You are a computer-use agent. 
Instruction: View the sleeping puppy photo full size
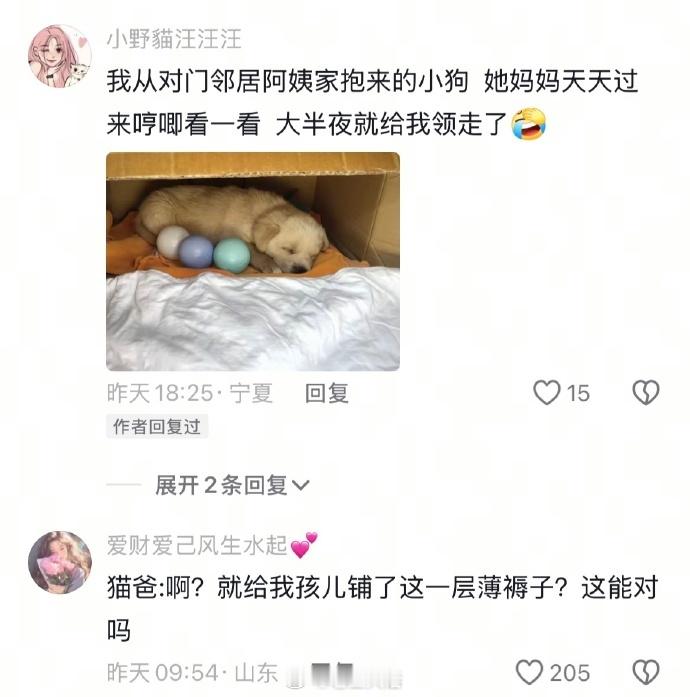253,261
